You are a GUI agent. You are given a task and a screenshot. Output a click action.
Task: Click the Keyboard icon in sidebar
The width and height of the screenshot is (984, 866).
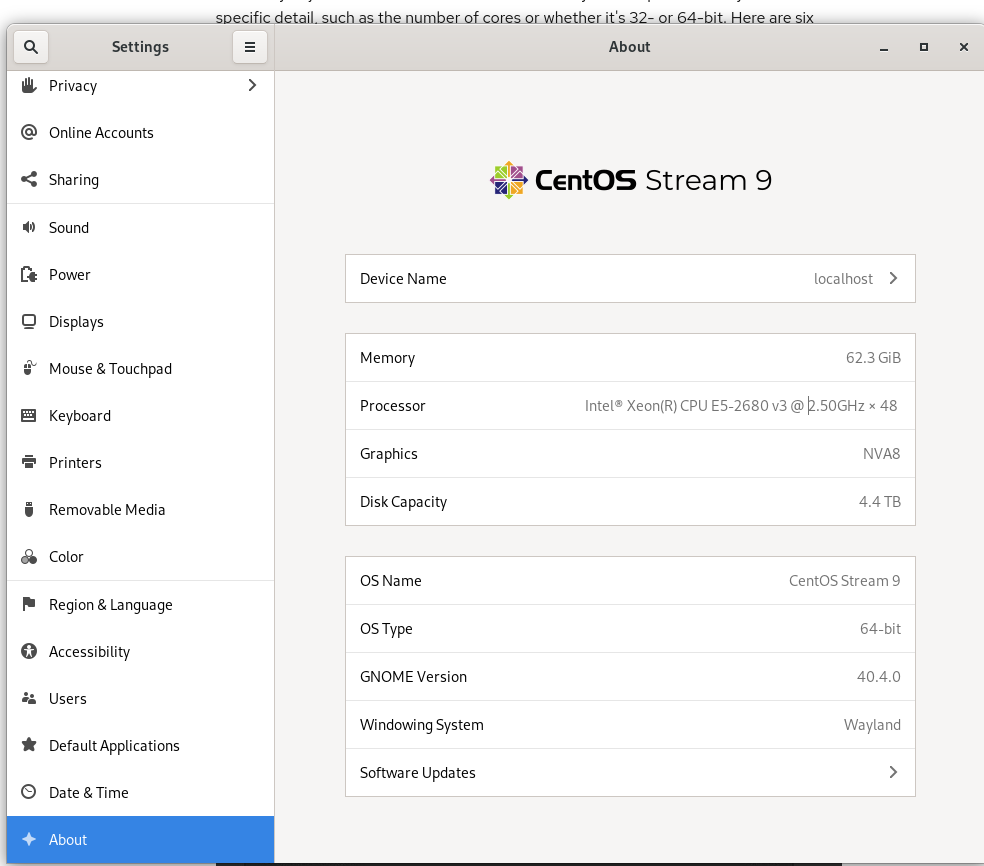pos(30,416)
